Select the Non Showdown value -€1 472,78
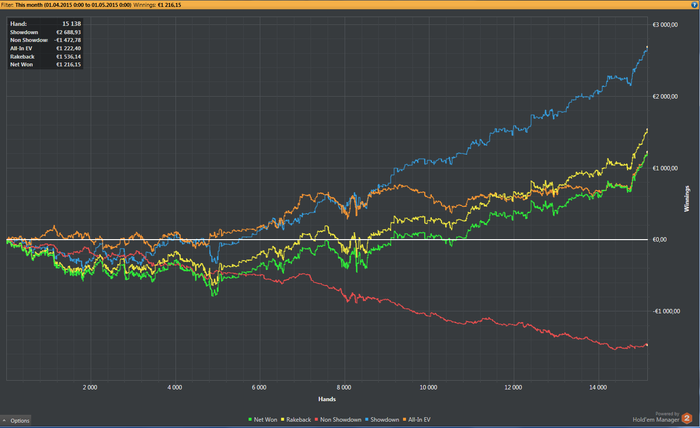Image resolution: width=700 pixels, height=428 pixels. tap(67, 40)
